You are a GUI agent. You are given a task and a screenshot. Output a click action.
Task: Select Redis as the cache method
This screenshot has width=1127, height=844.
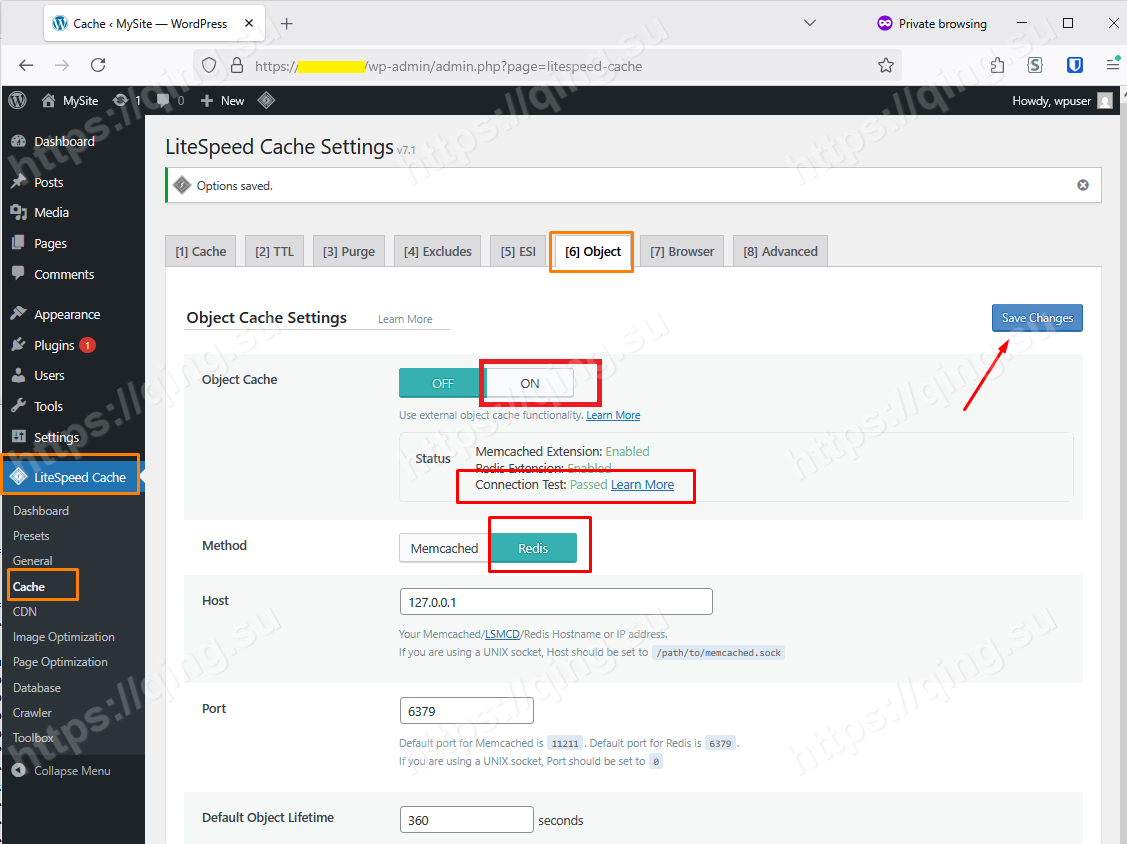(533, 549)
